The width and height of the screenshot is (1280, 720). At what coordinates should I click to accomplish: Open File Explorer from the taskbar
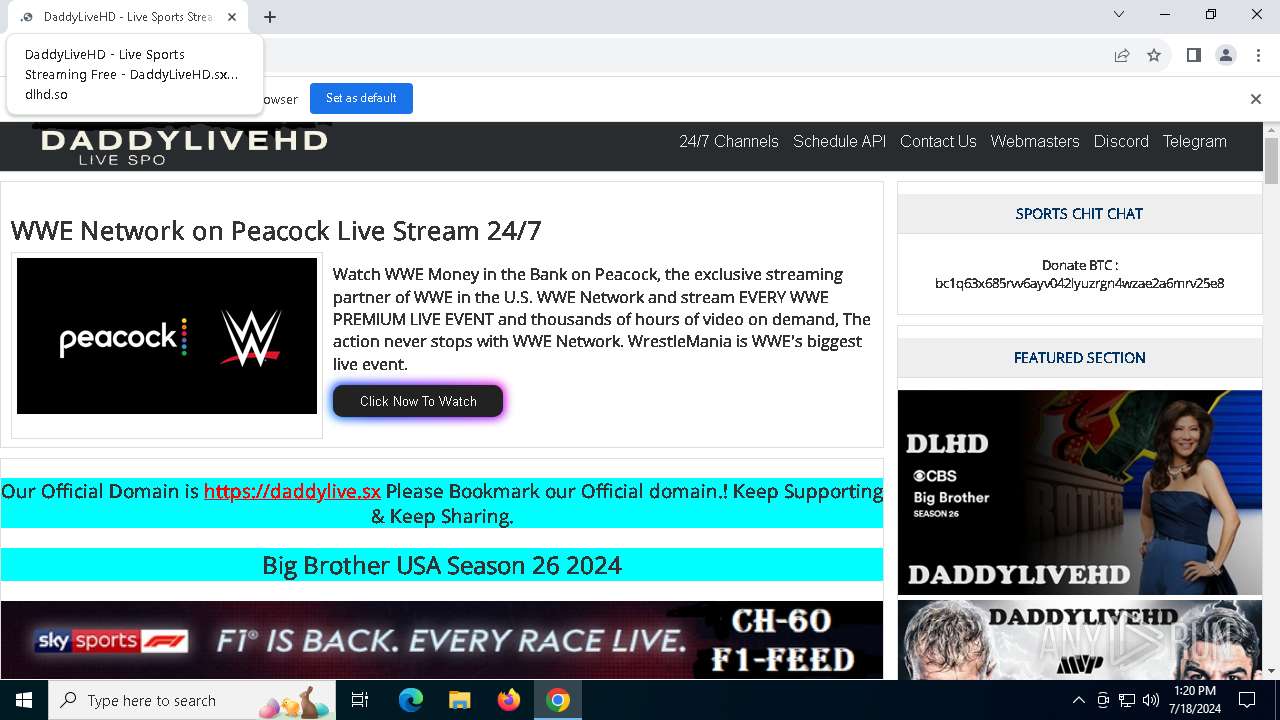[x=460, y=700]
